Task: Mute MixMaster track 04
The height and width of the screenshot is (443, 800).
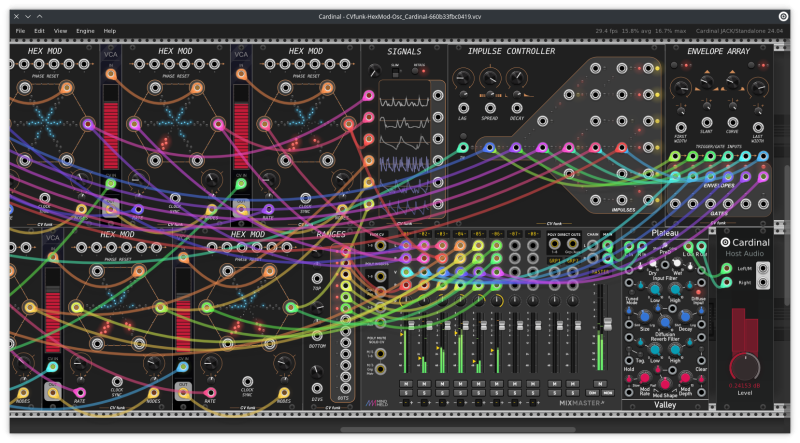Action: 460,384
